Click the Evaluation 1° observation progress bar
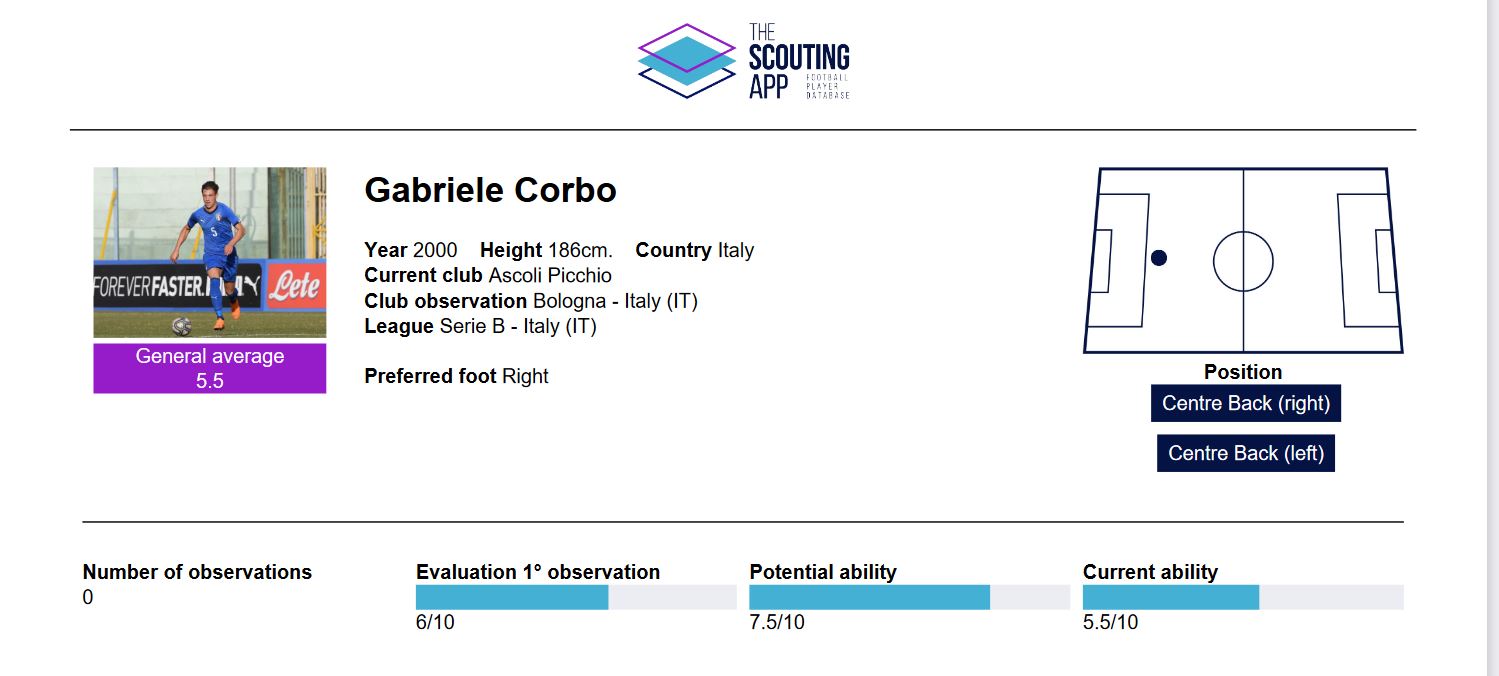This screenshot has height=676, width=1499. coord(576,597)
